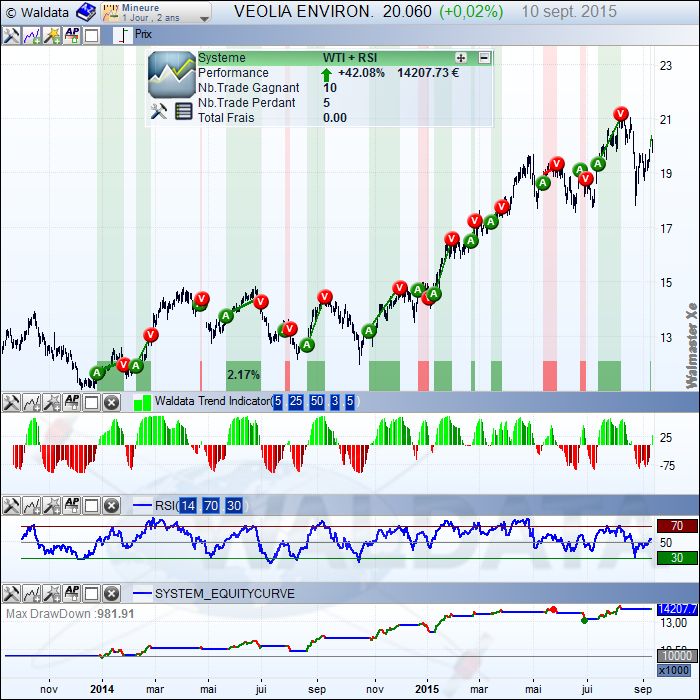Click the Total Frais row
The height and width of the screenshot is (700, 700).
(x=345, y=118)
